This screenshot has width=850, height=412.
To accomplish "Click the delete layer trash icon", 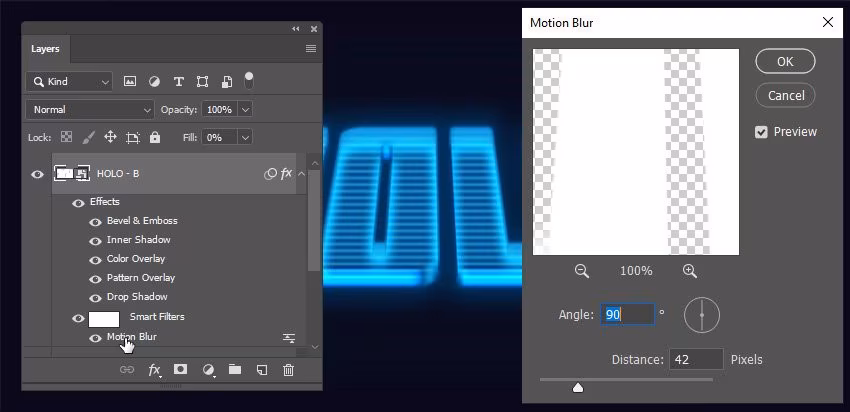I will [x=288, y=370].
